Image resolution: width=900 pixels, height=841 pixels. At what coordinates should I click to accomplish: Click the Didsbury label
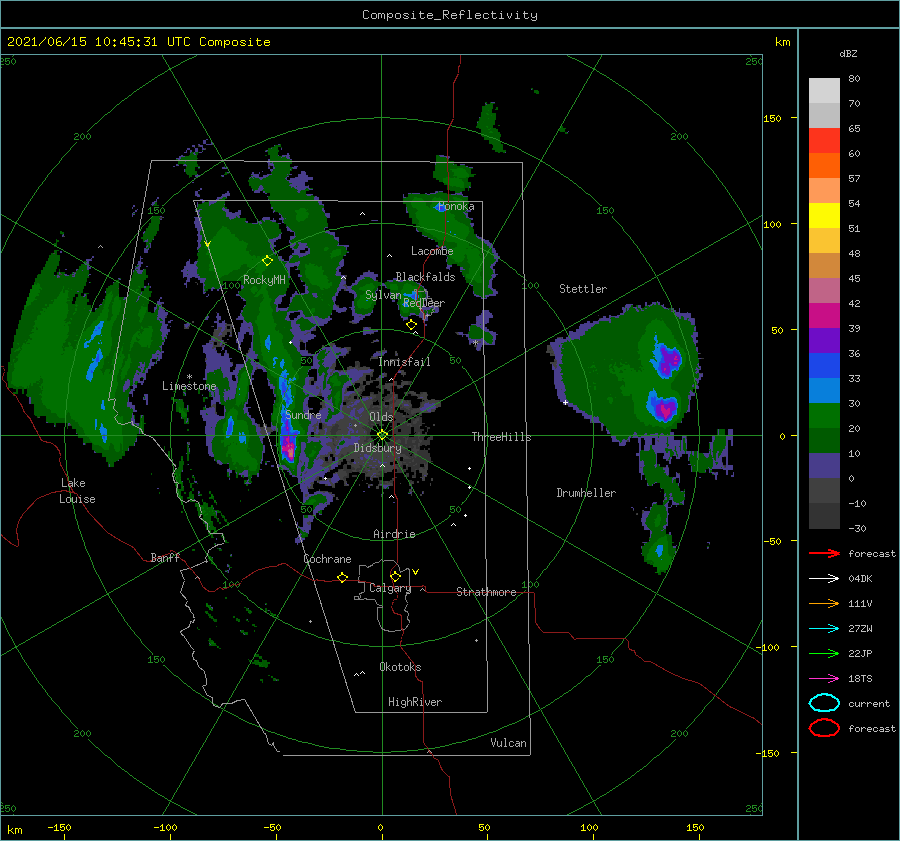pyautogui.click(x=377, y=448)
